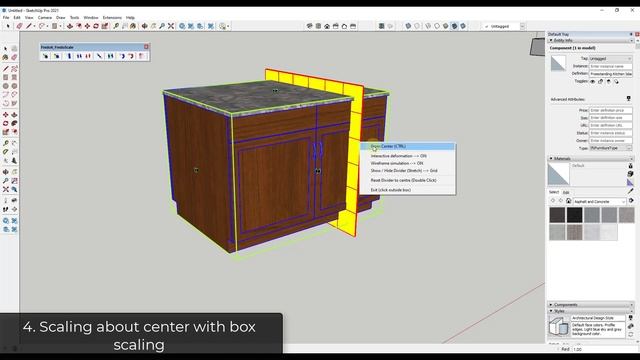Select the Line tool in top toolbar
640x360 pixels.
29,26
